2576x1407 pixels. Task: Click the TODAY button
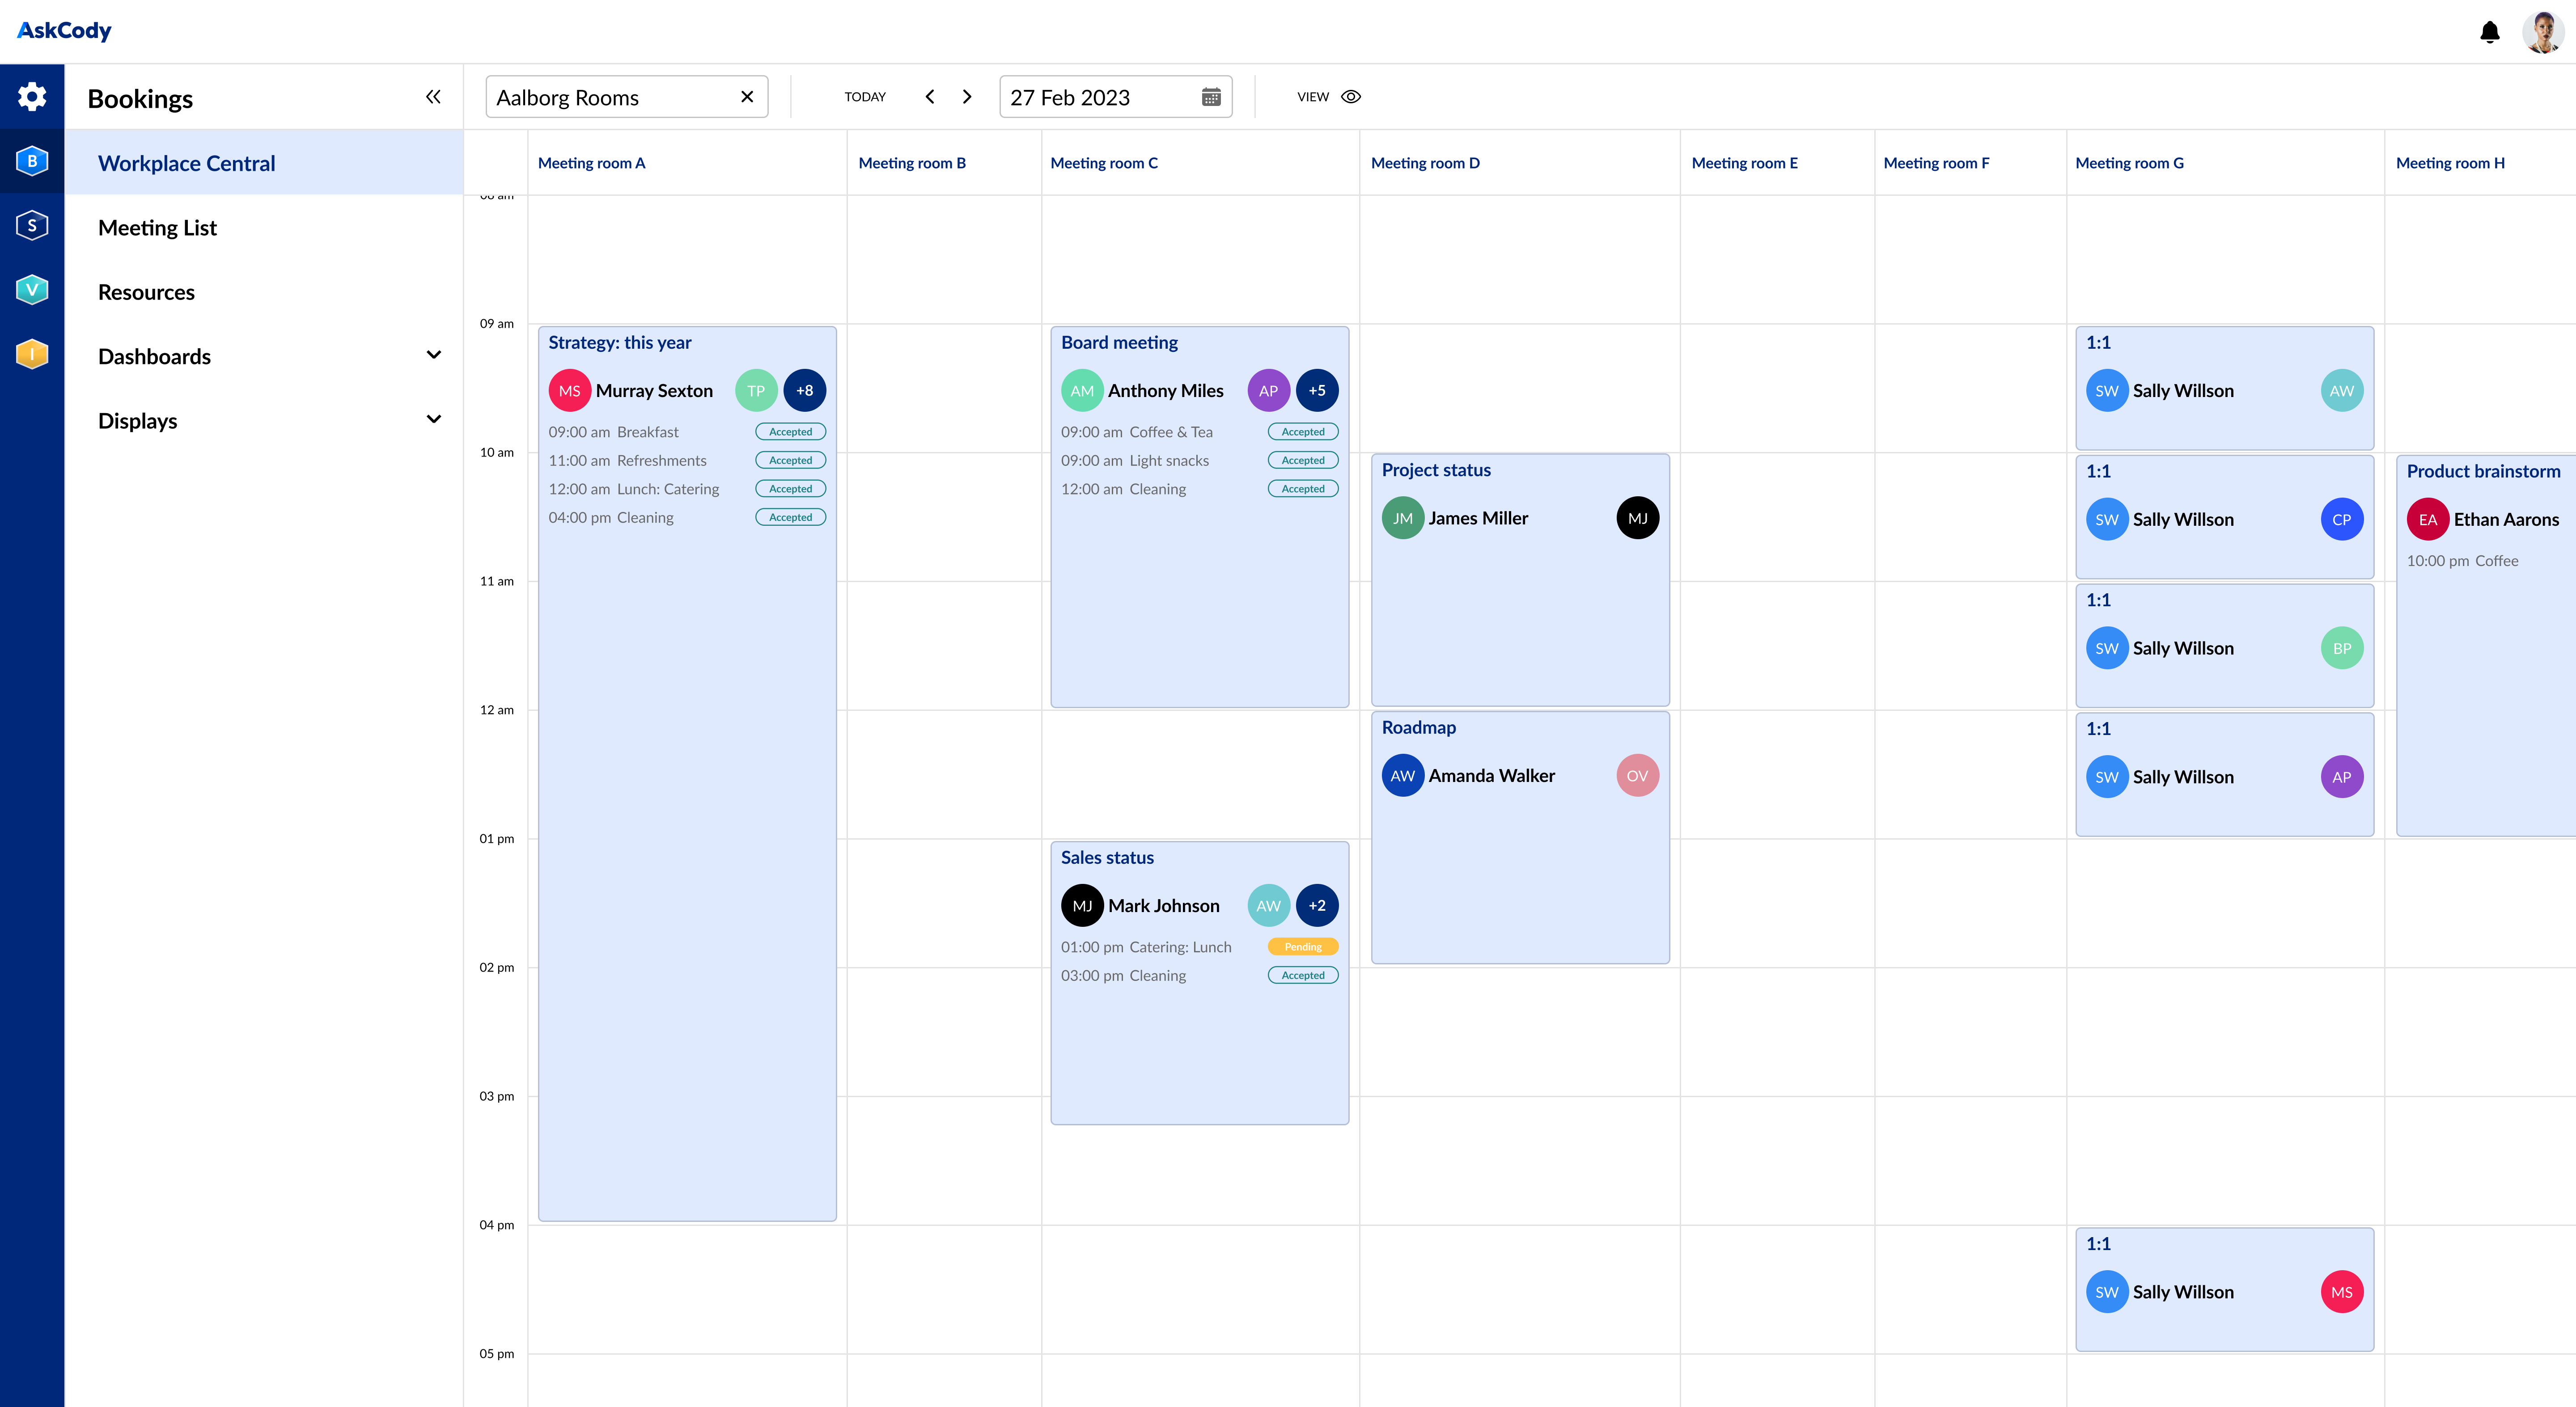pyautogui.click(x=864, y=96)
